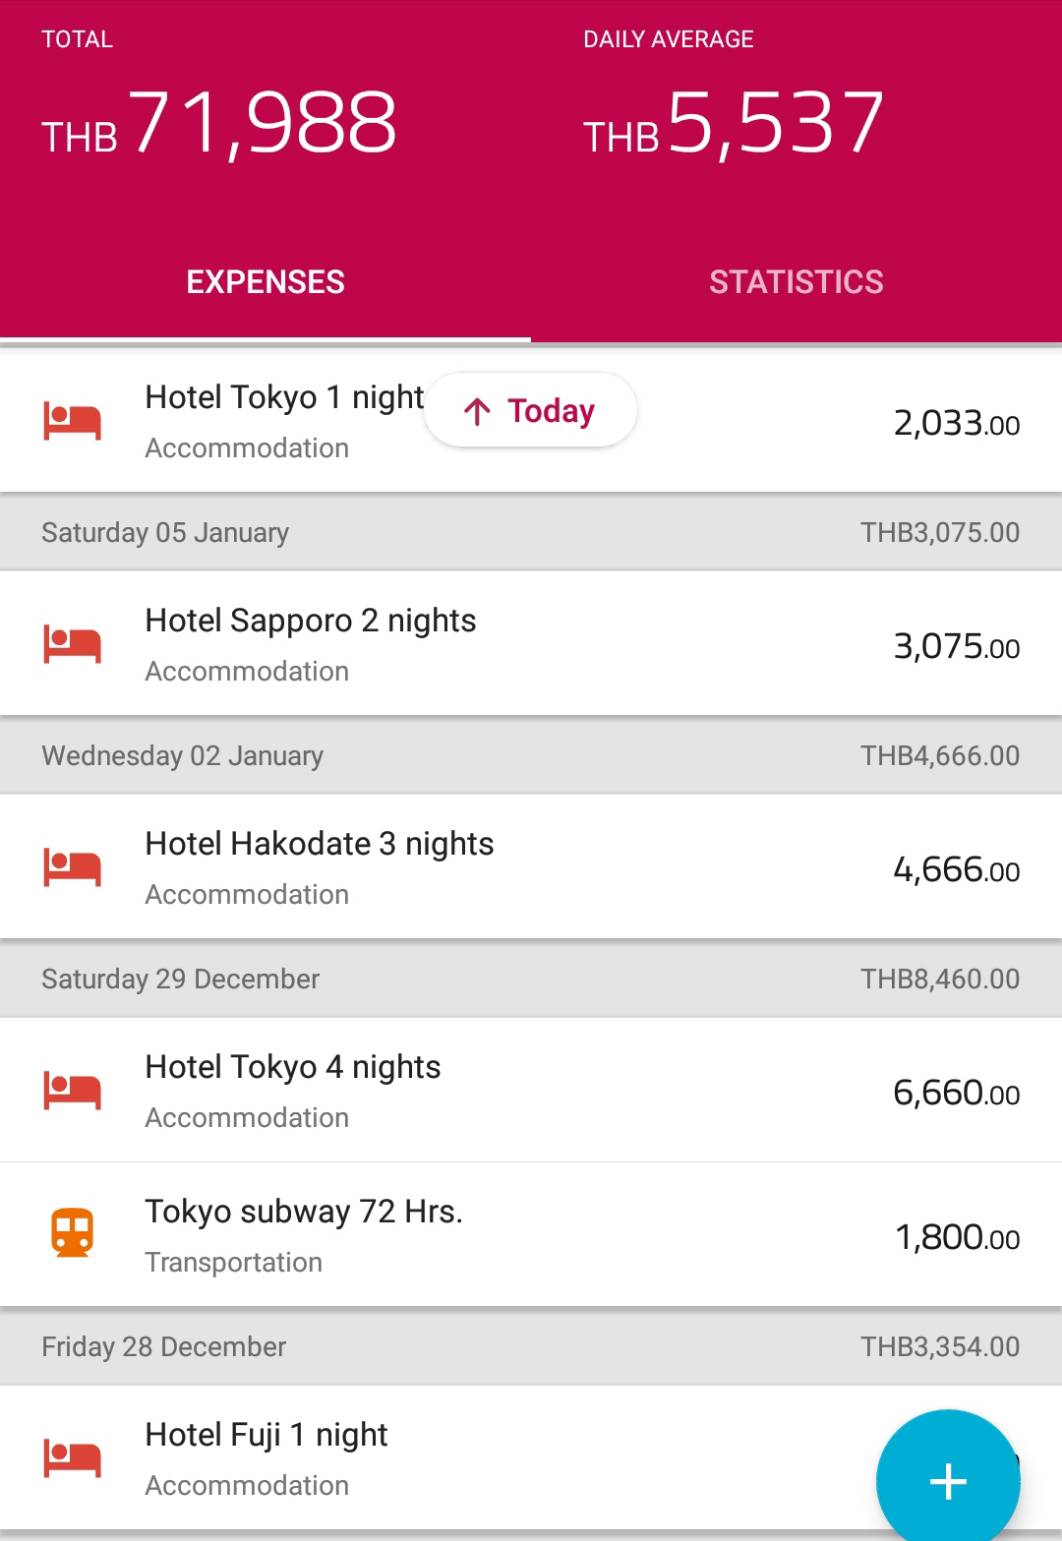
Task: Tap the total amount THB 71,988
Action: click(x=219, y=123)
